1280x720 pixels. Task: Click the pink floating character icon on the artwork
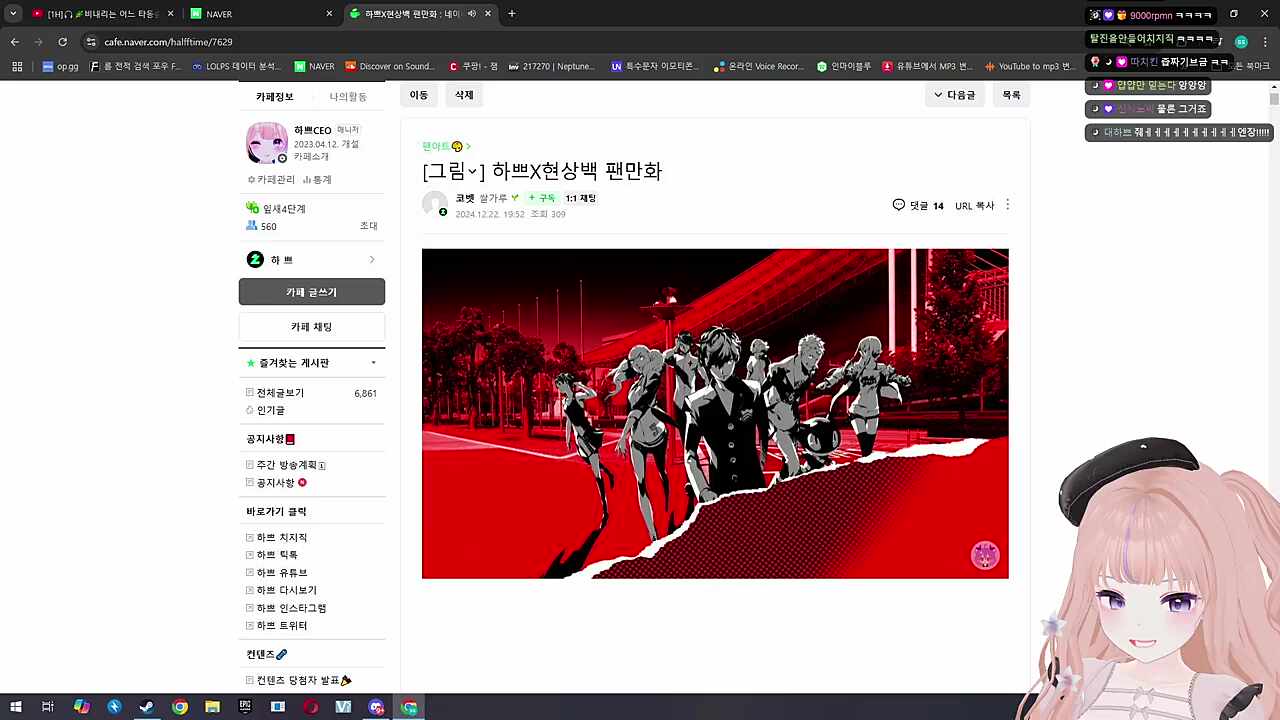click(x=985, y=556)
